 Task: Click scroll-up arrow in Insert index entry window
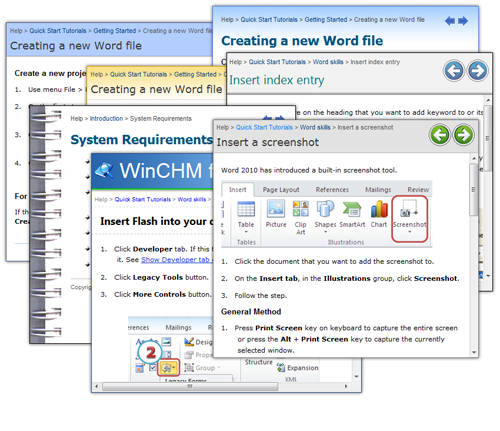click(488, 100)
